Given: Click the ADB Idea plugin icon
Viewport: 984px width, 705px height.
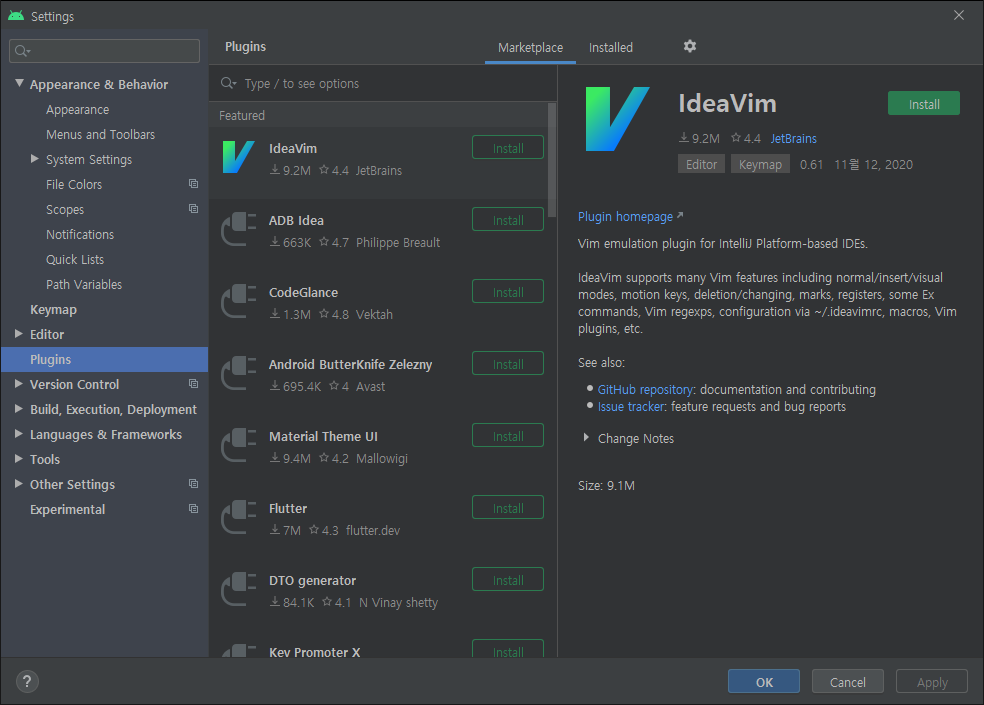Looking at the screenshot, I should 238,229.
